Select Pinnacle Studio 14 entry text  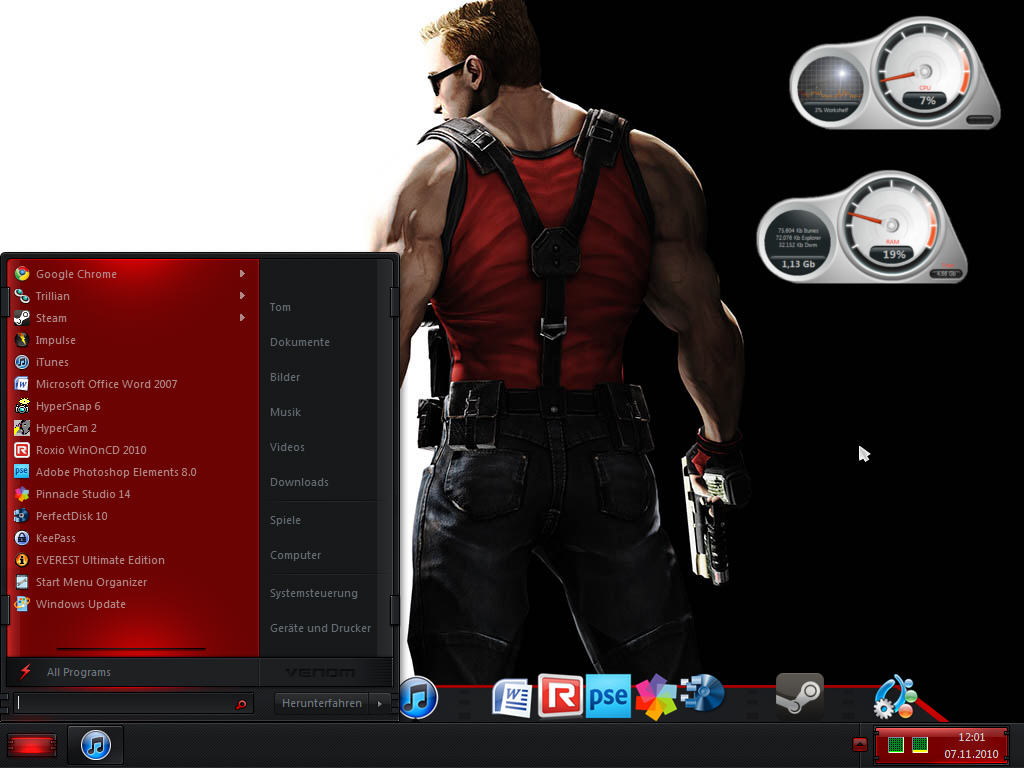83,494
